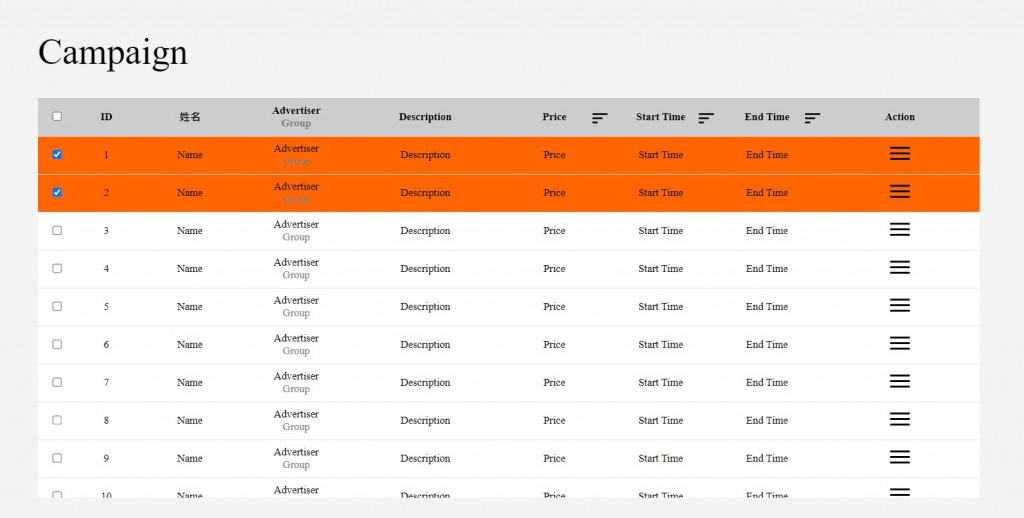This screenshot has height=518, width=1024.
Task: Click the Description column header
Action: [x=425, y=117]
